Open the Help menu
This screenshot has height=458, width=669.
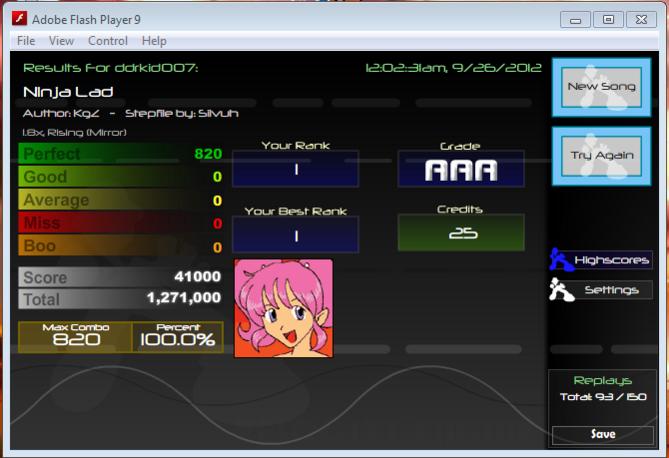[x=154, y=41]
